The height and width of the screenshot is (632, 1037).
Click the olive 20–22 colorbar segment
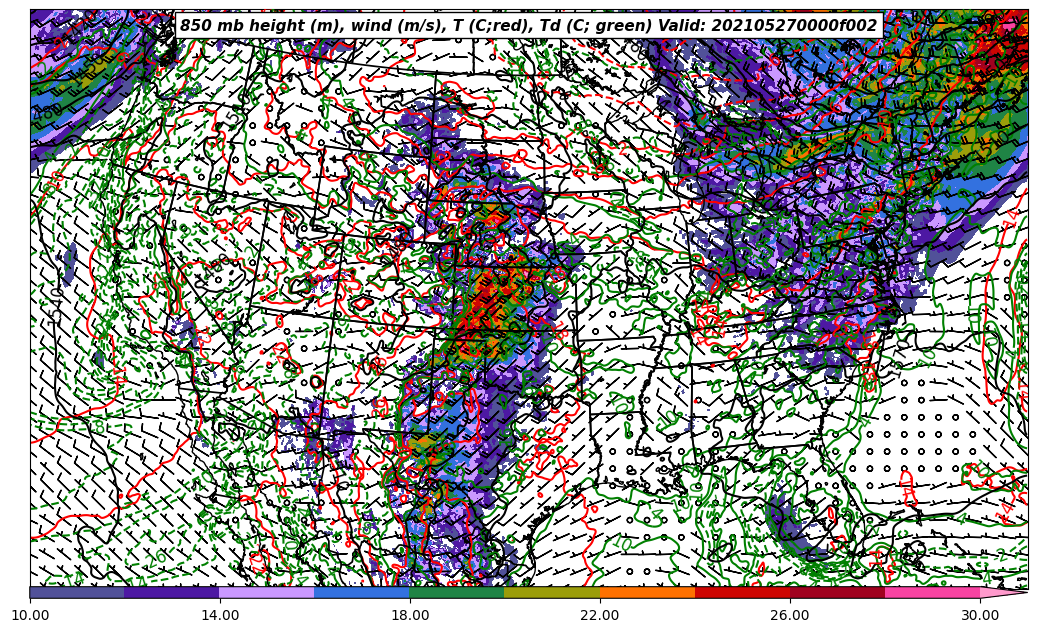pyautogui.click(x=552, y=592)
